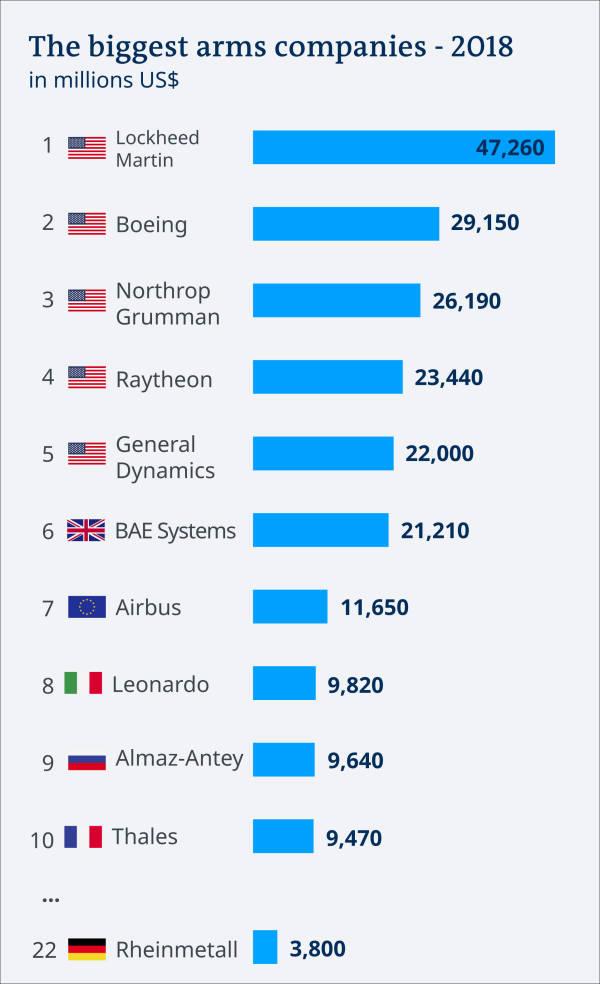
Task: Click the ellipsis between rank 10 and 22
Action: pyautogui.click(x=51, y=901)
